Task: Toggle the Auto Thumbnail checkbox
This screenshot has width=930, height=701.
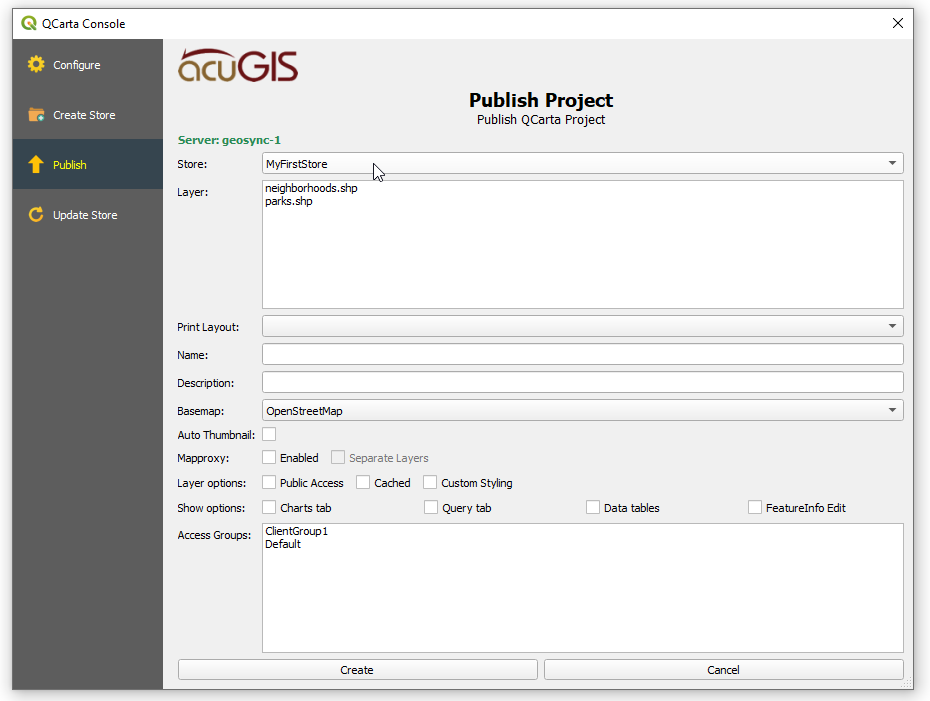Action: pos(269,434)
